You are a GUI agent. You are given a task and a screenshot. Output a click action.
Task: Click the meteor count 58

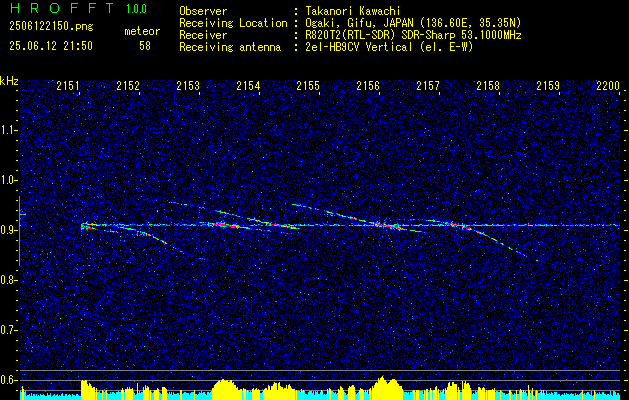(145, 46)
